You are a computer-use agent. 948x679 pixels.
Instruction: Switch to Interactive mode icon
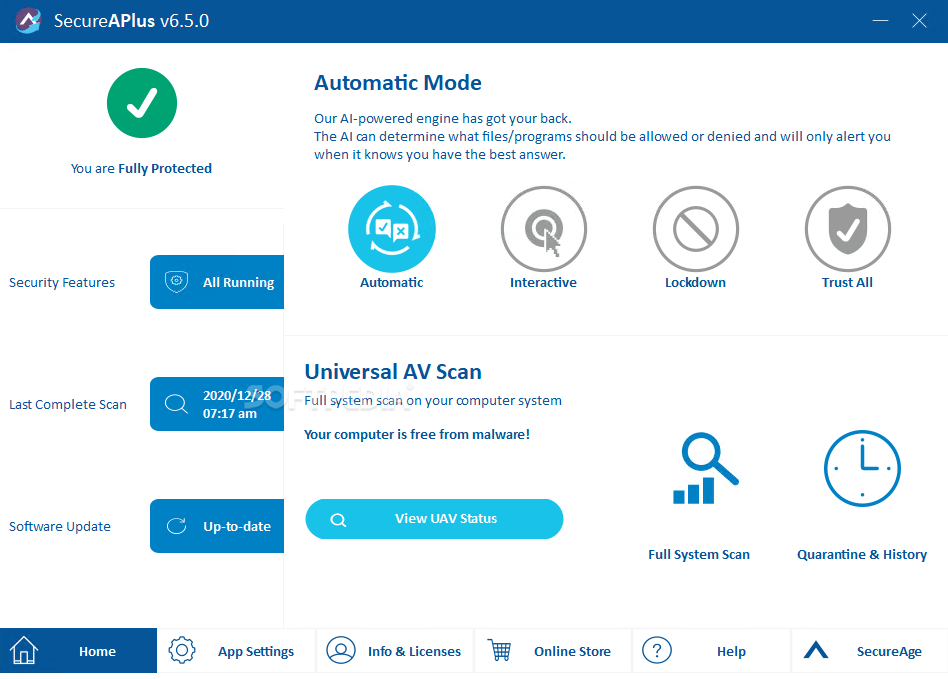point(544,229)
